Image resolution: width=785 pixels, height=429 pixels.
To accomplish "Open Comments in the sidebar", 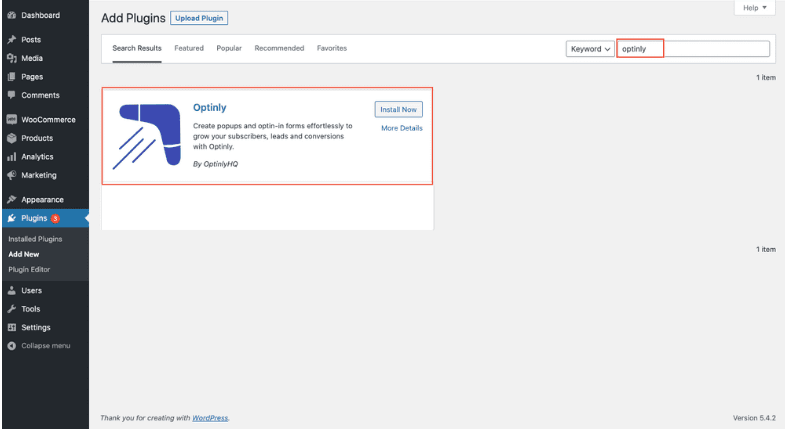I will 45,95.
